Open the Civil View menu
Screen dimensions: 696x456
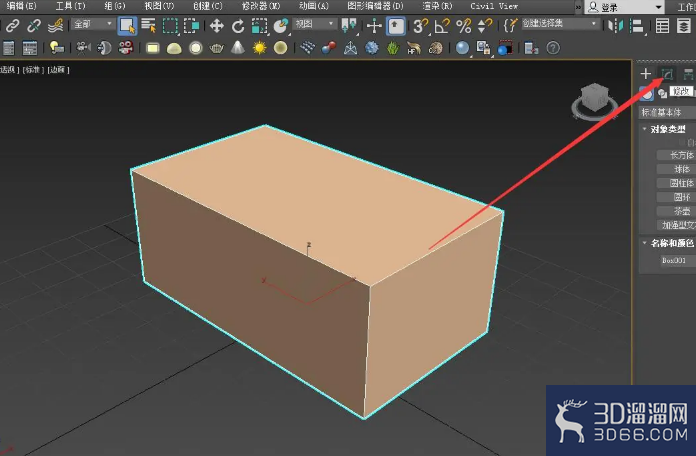point(494,6)
